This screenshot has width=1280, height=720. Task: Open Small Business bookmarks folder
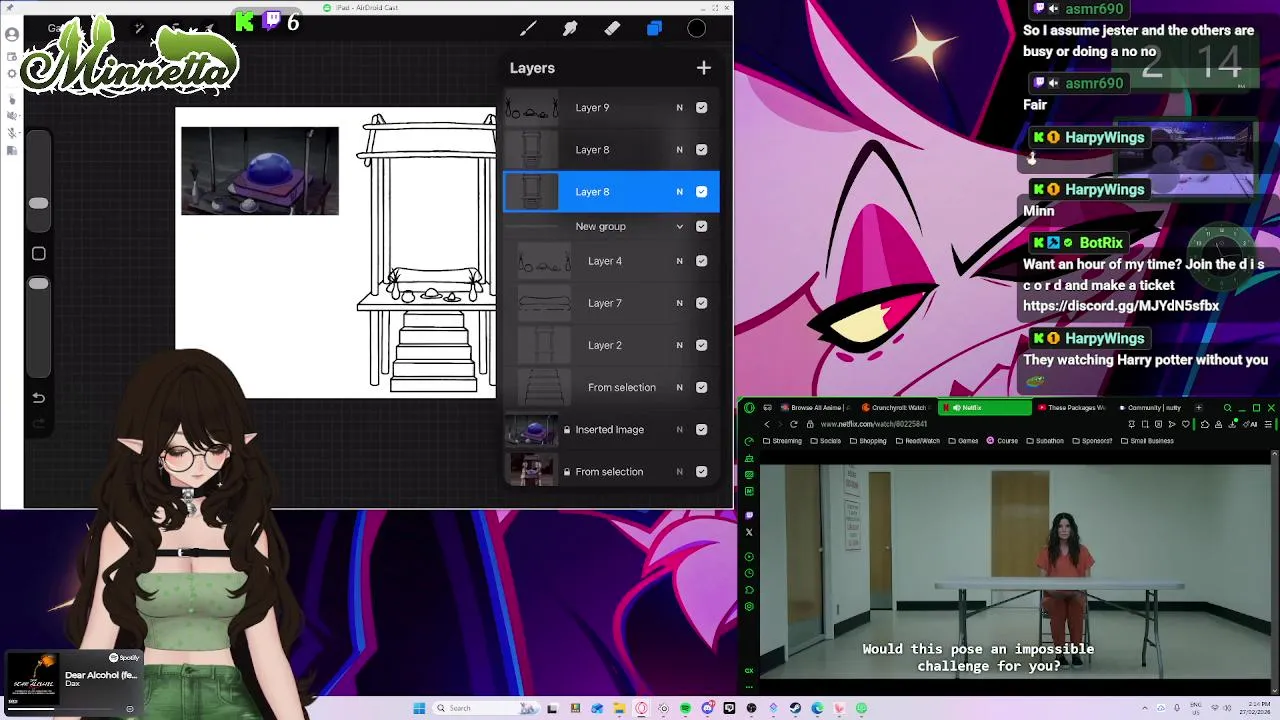click(x=1147, y=441)
